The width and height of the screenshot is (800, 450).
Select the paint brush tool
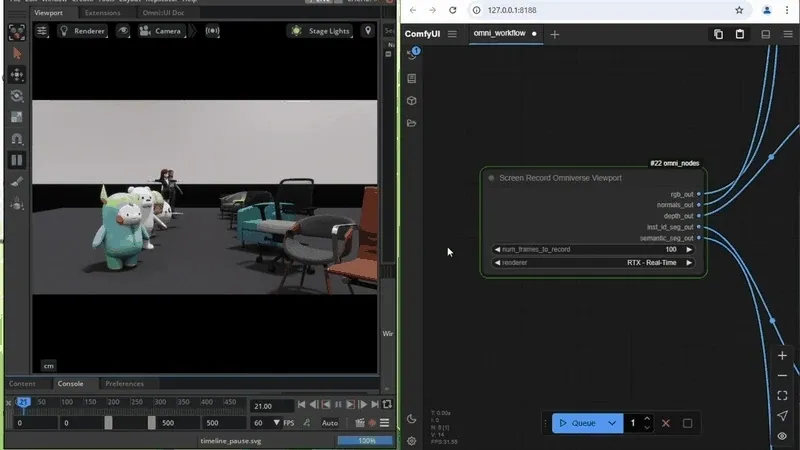(x=17, y=182)
